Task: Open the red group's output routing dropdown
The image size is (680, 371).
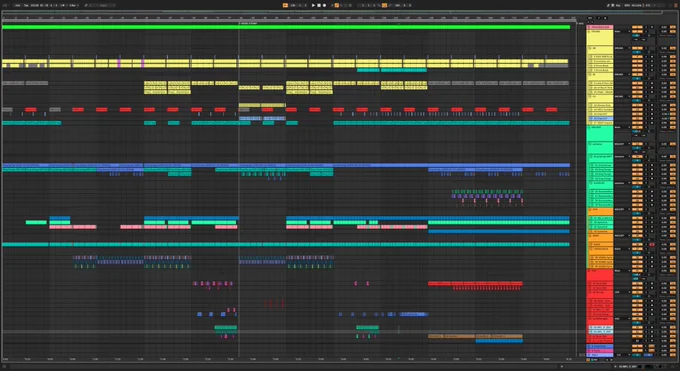Action: [623, 271]
